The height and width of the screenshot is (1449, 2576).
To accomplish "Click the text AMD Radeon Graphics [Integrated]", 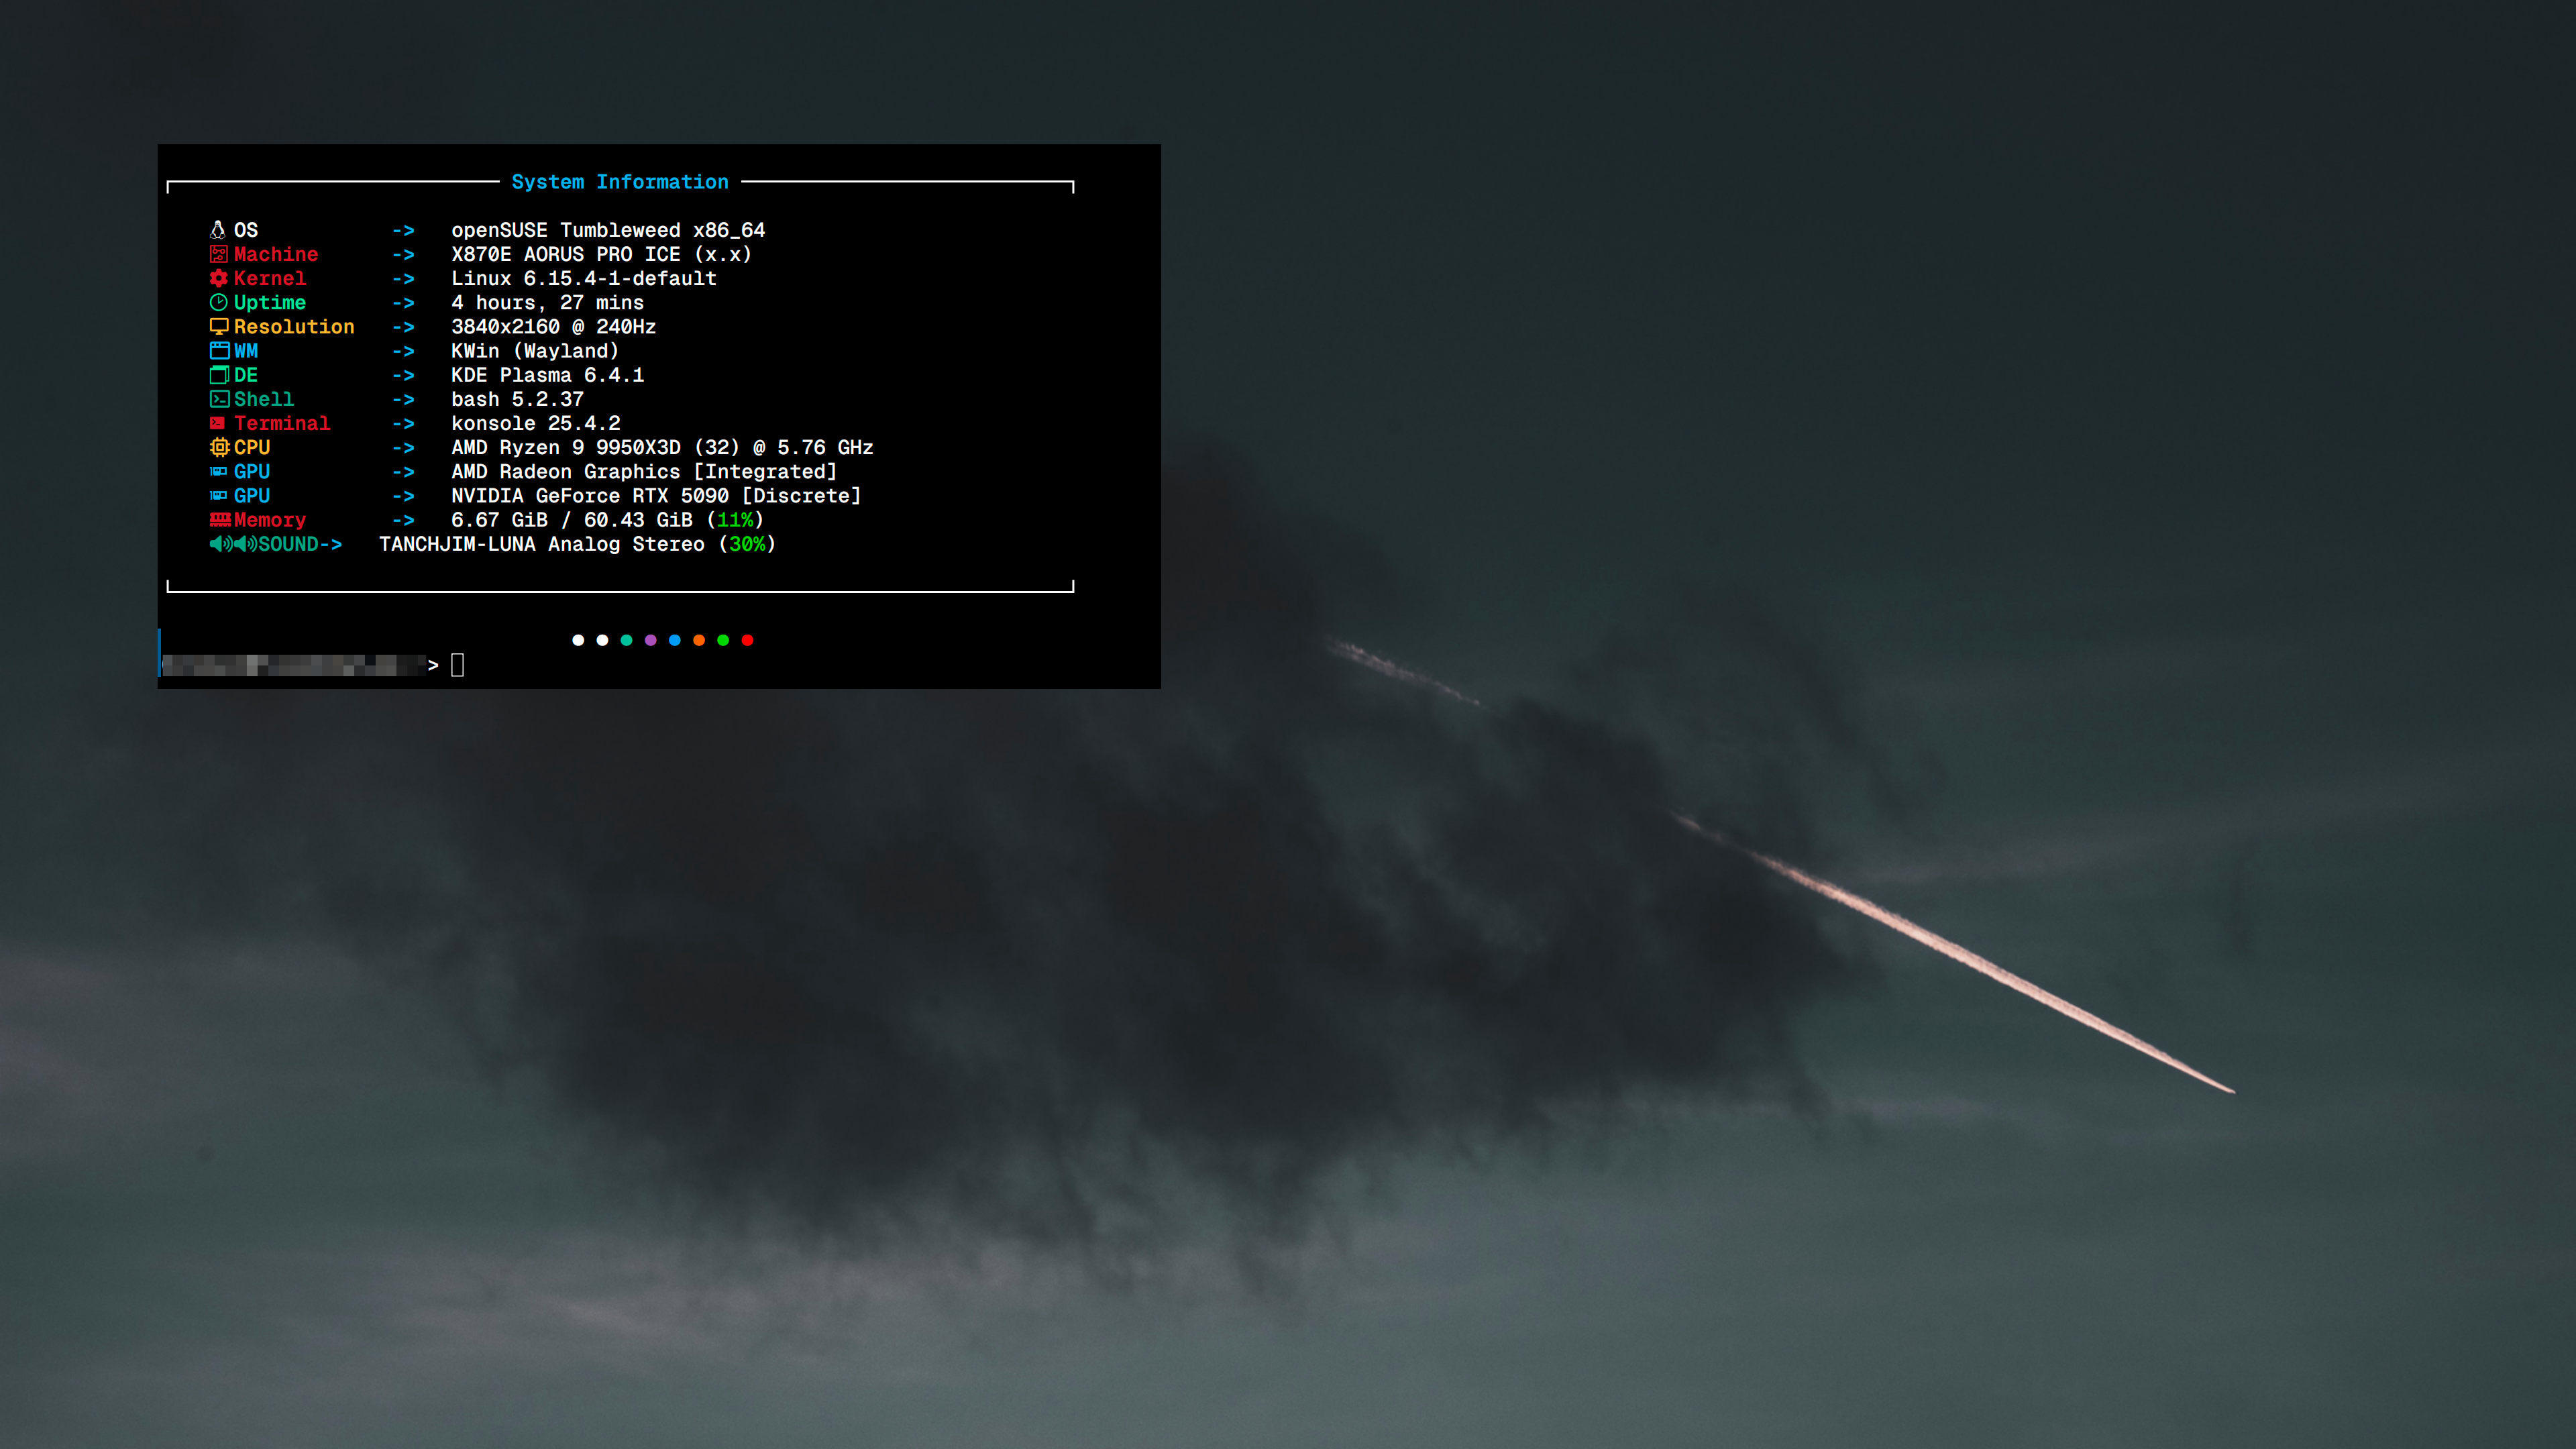I will coord(644,471).
